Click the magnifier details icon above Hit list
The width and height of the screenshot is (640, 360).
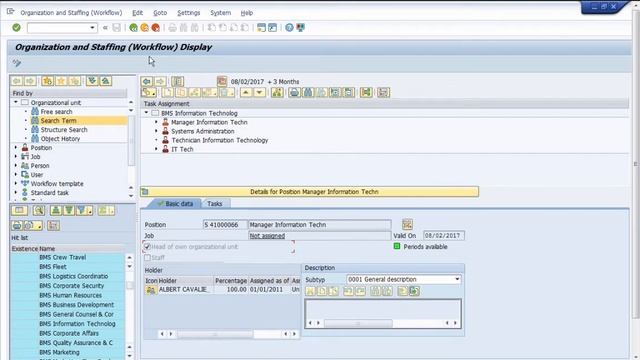39,210
